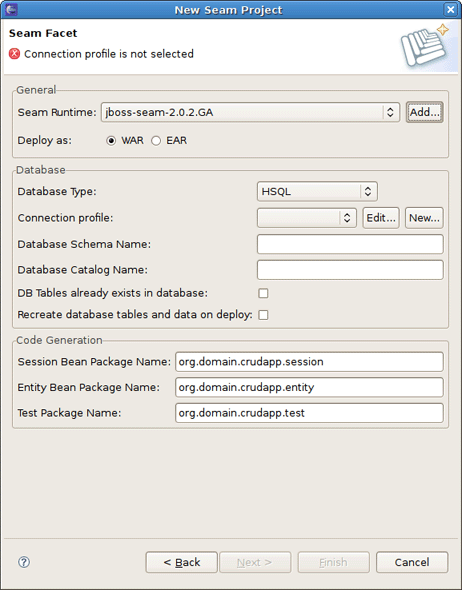Enable Recreate database tables on deploy
462x590 pixels.
(x=263, y=315)
